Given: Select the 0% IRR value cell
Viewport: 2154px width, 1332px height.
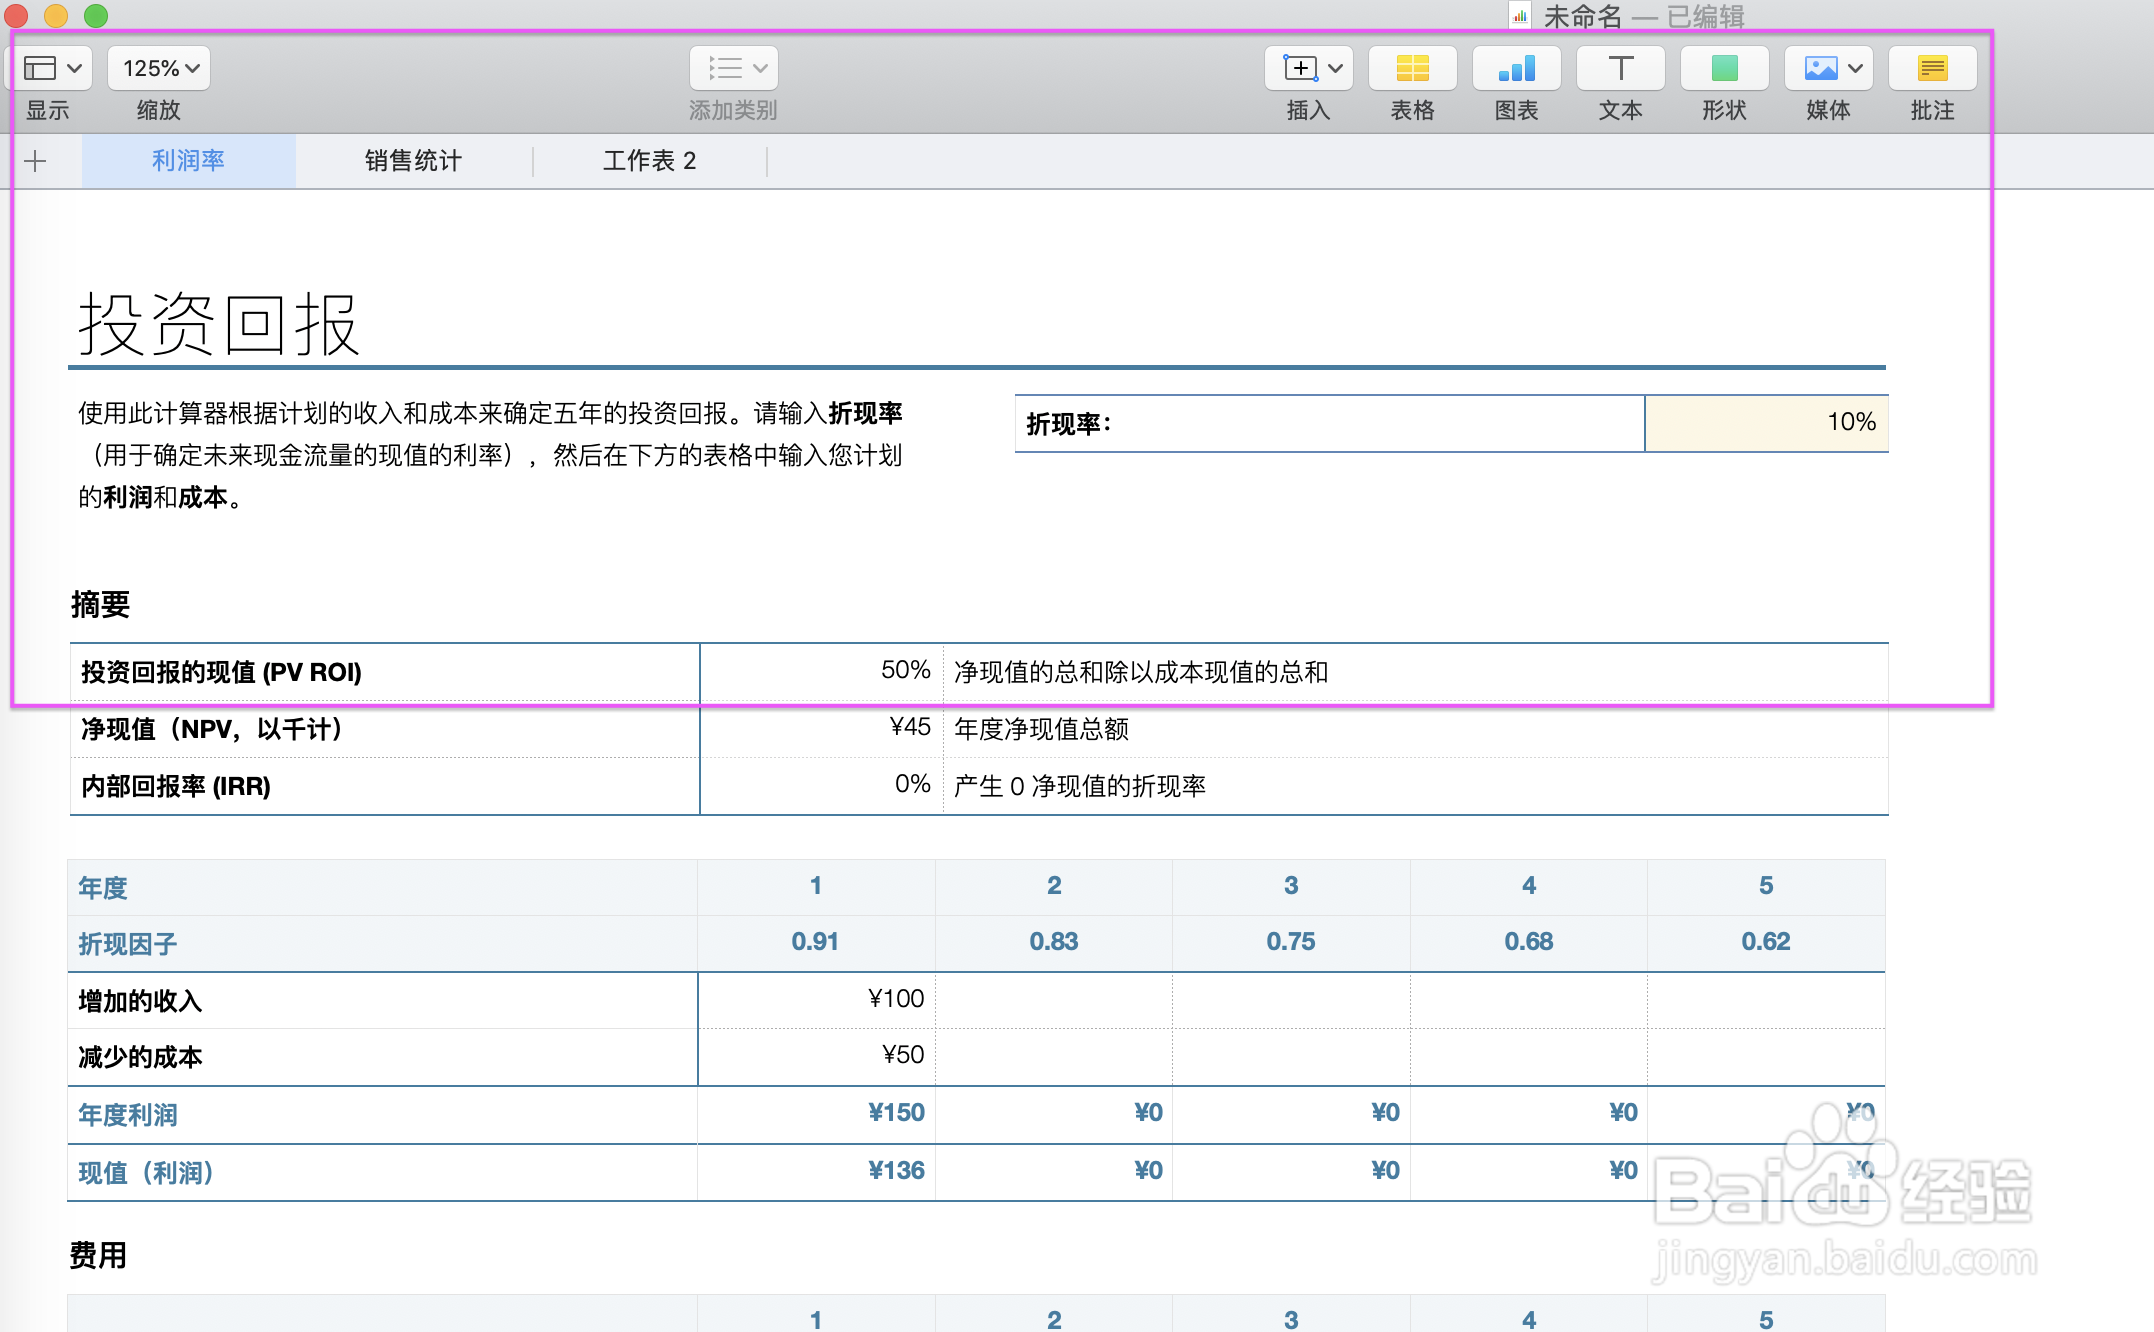Looking at the screenshot, I should pyautogui.click(x=821, y=785).
